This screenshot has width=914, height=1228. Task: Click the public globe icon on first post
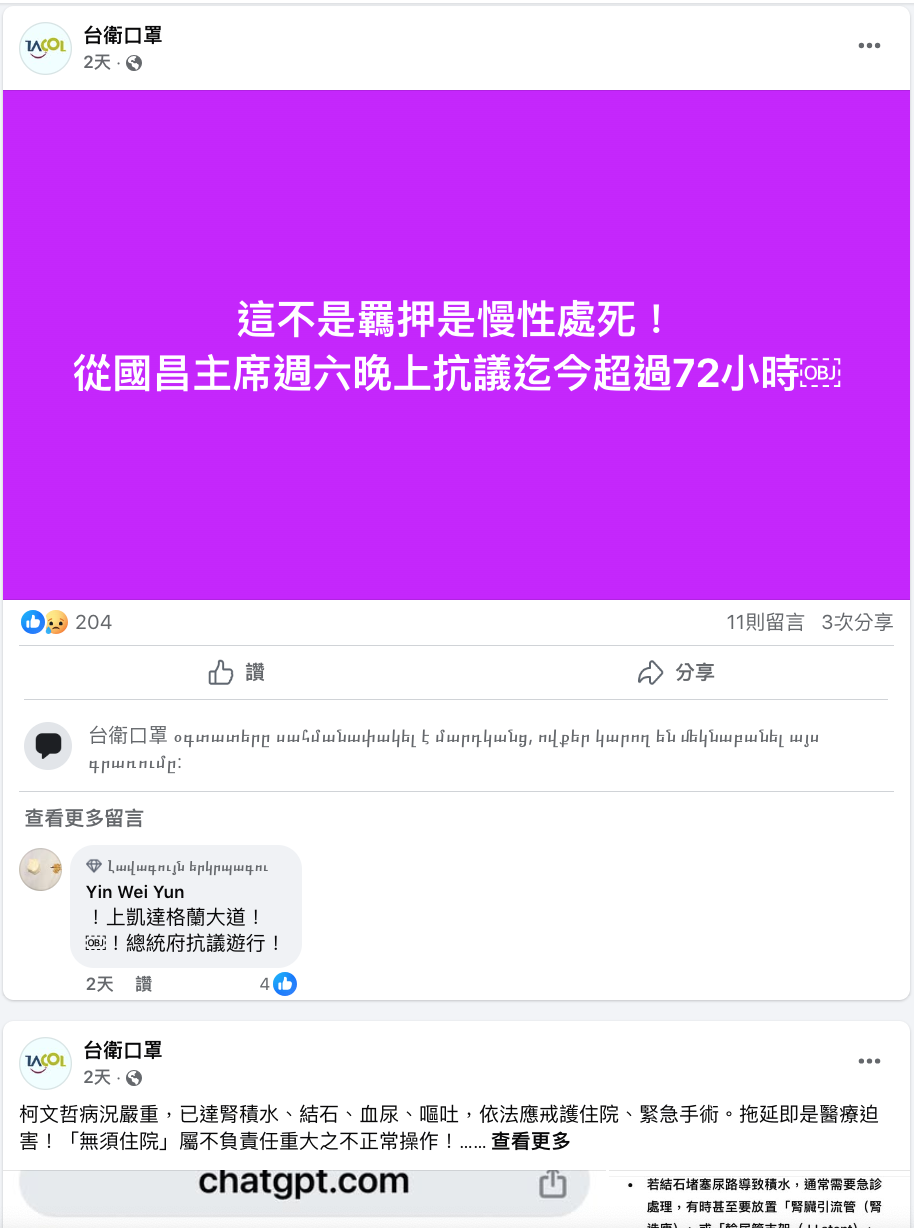click(134, 63)
